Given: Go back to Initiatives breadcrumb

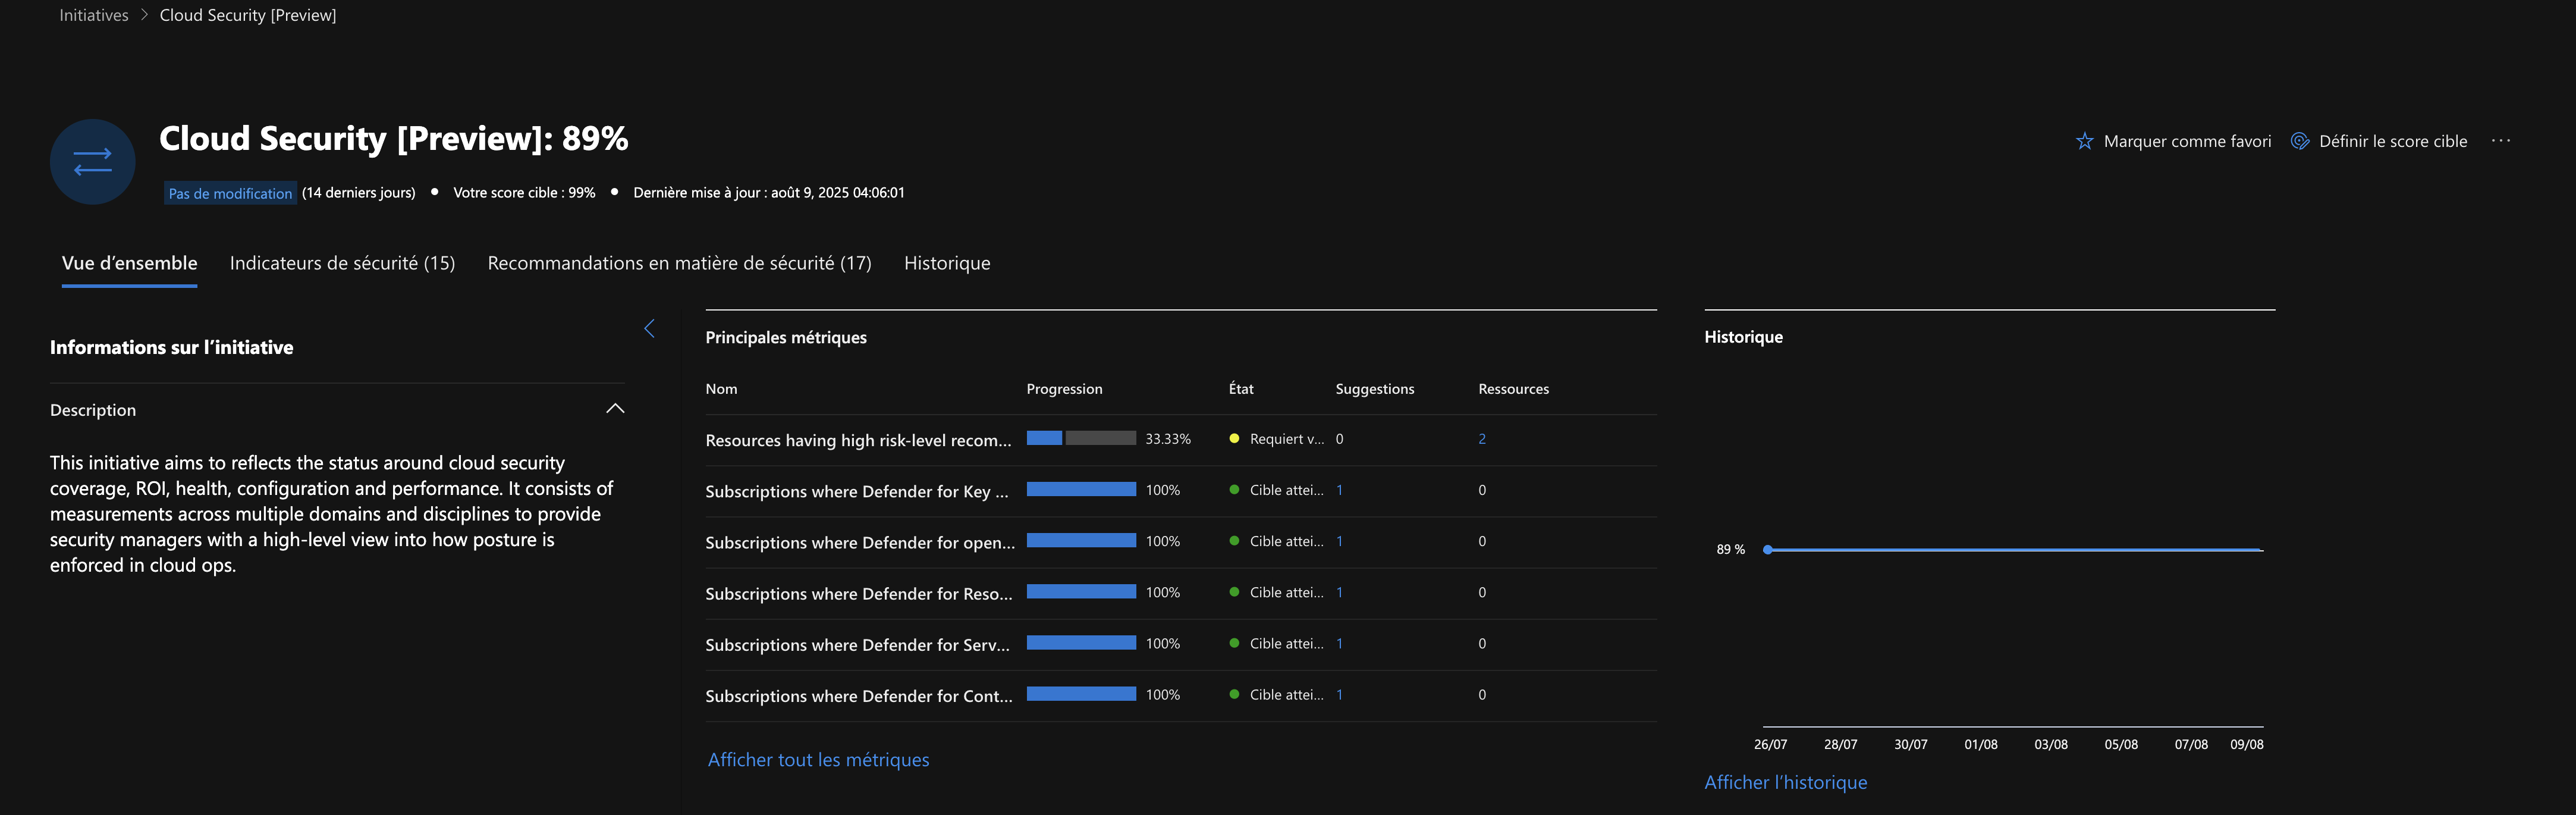Looking at the screenshot, I should 93,15.
